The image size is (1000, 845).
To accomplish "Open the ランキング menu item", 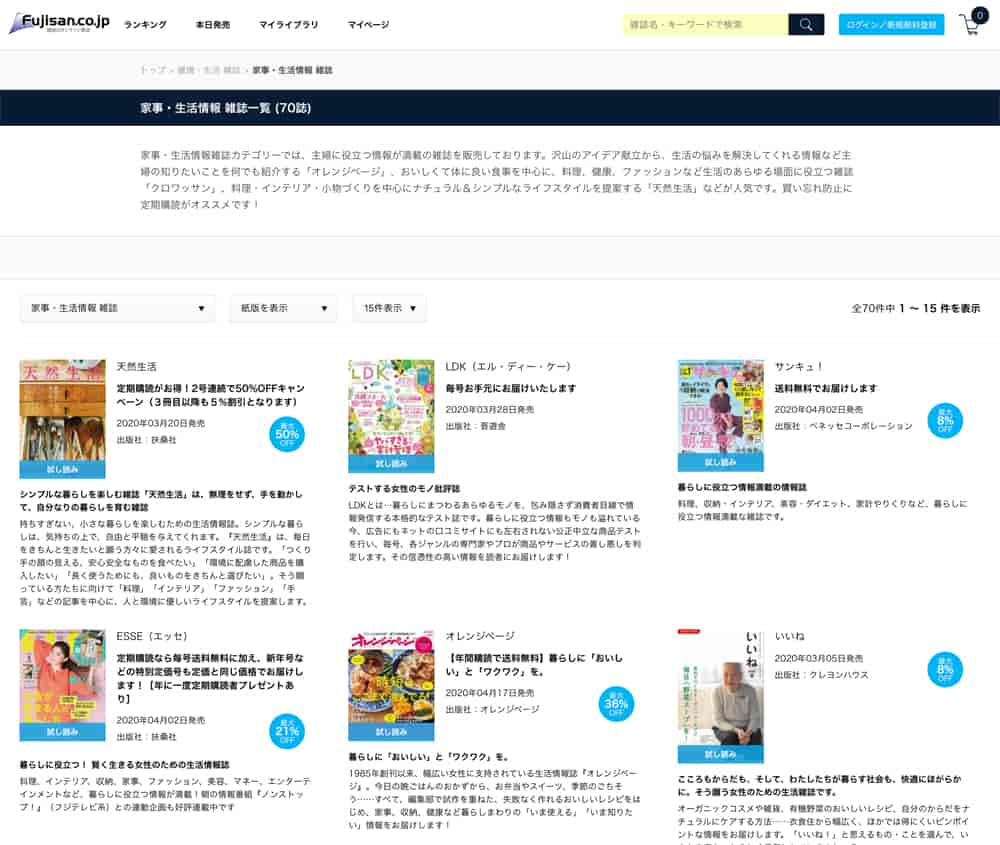I will tap(145, 24).
